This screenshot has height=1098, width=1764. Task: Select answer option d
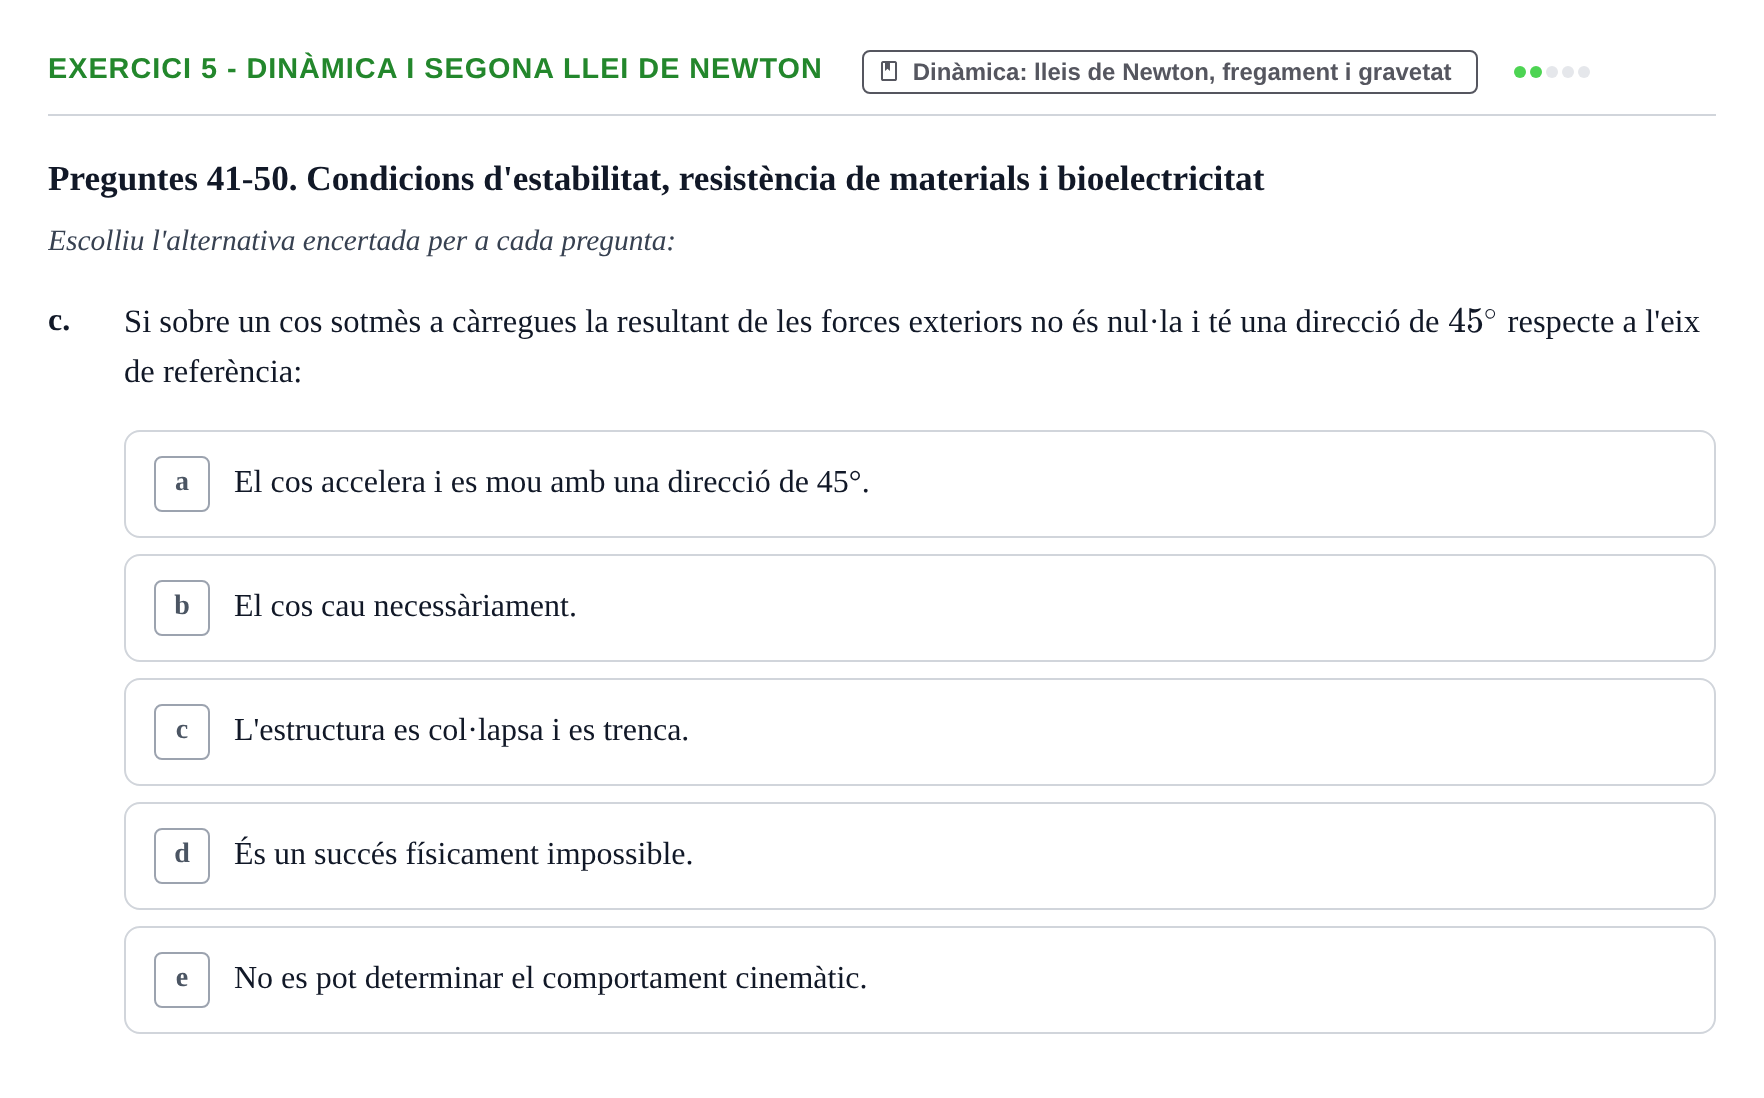click(x=919, y=856)
